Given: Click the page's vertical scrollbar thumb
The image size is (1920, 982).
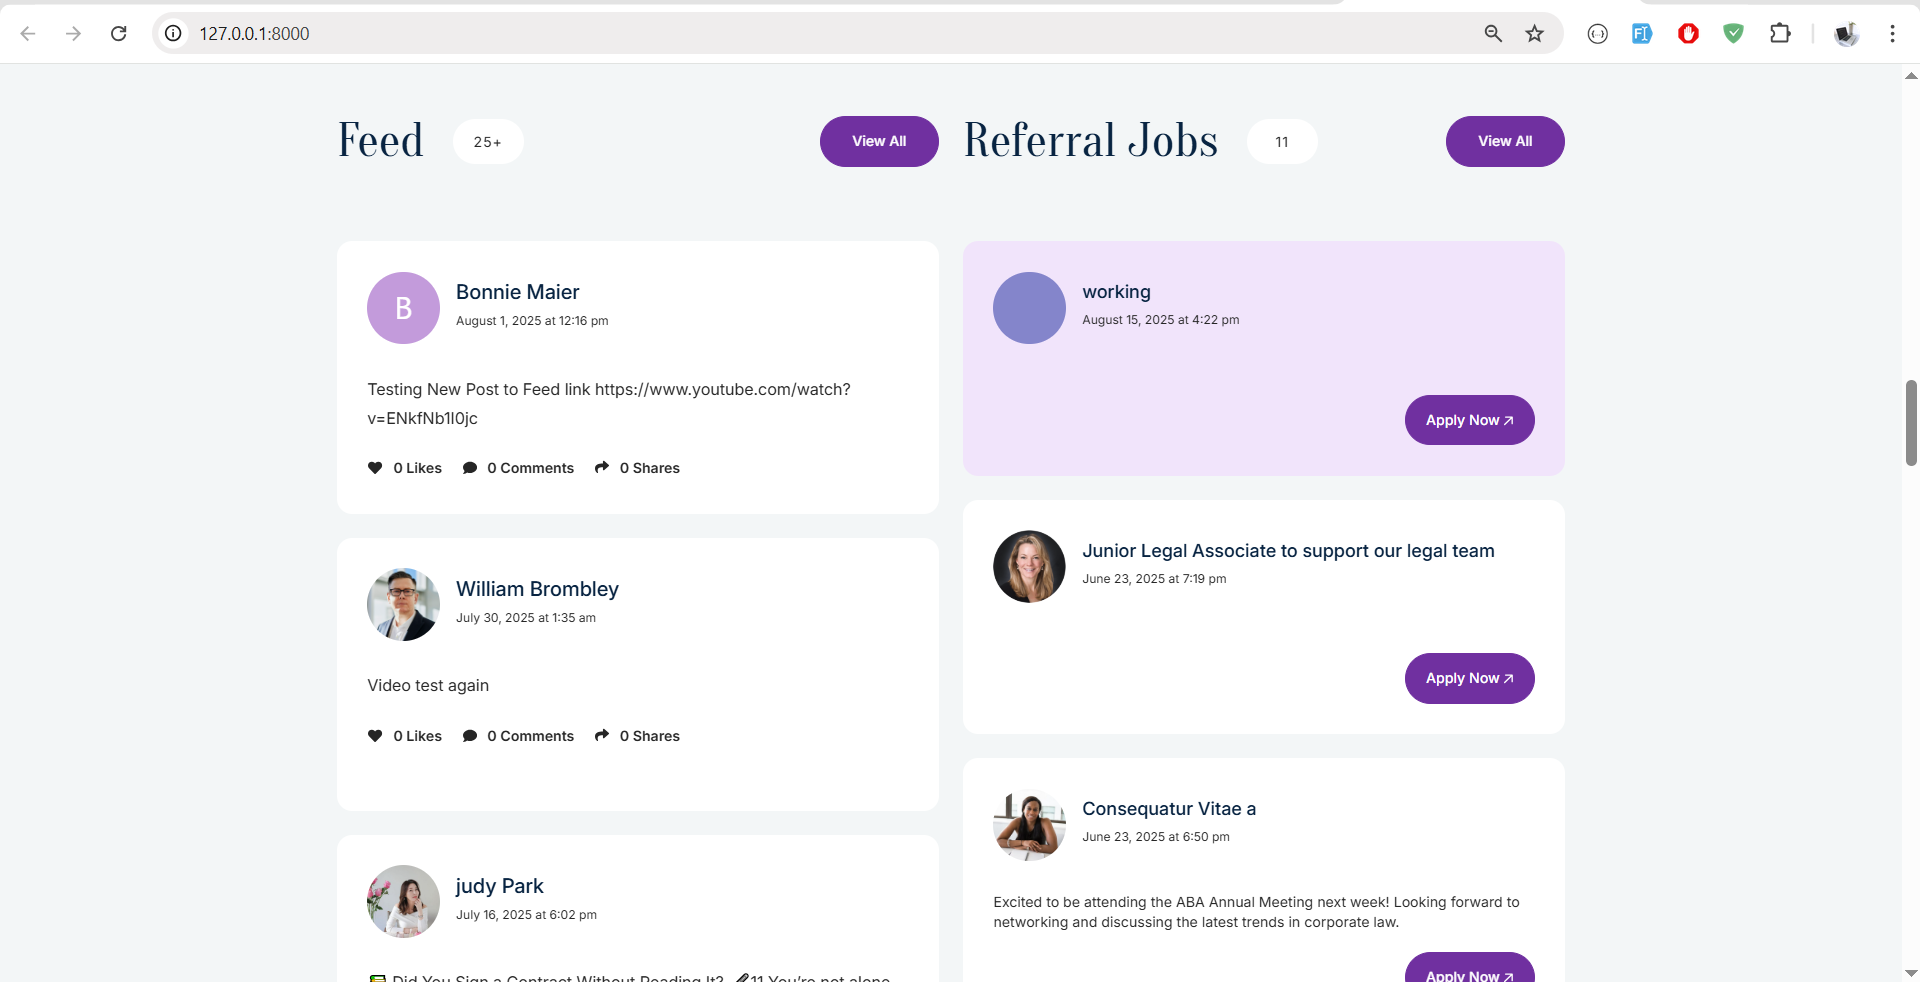Looking at the screenshot, I should tap(1911, 423).
